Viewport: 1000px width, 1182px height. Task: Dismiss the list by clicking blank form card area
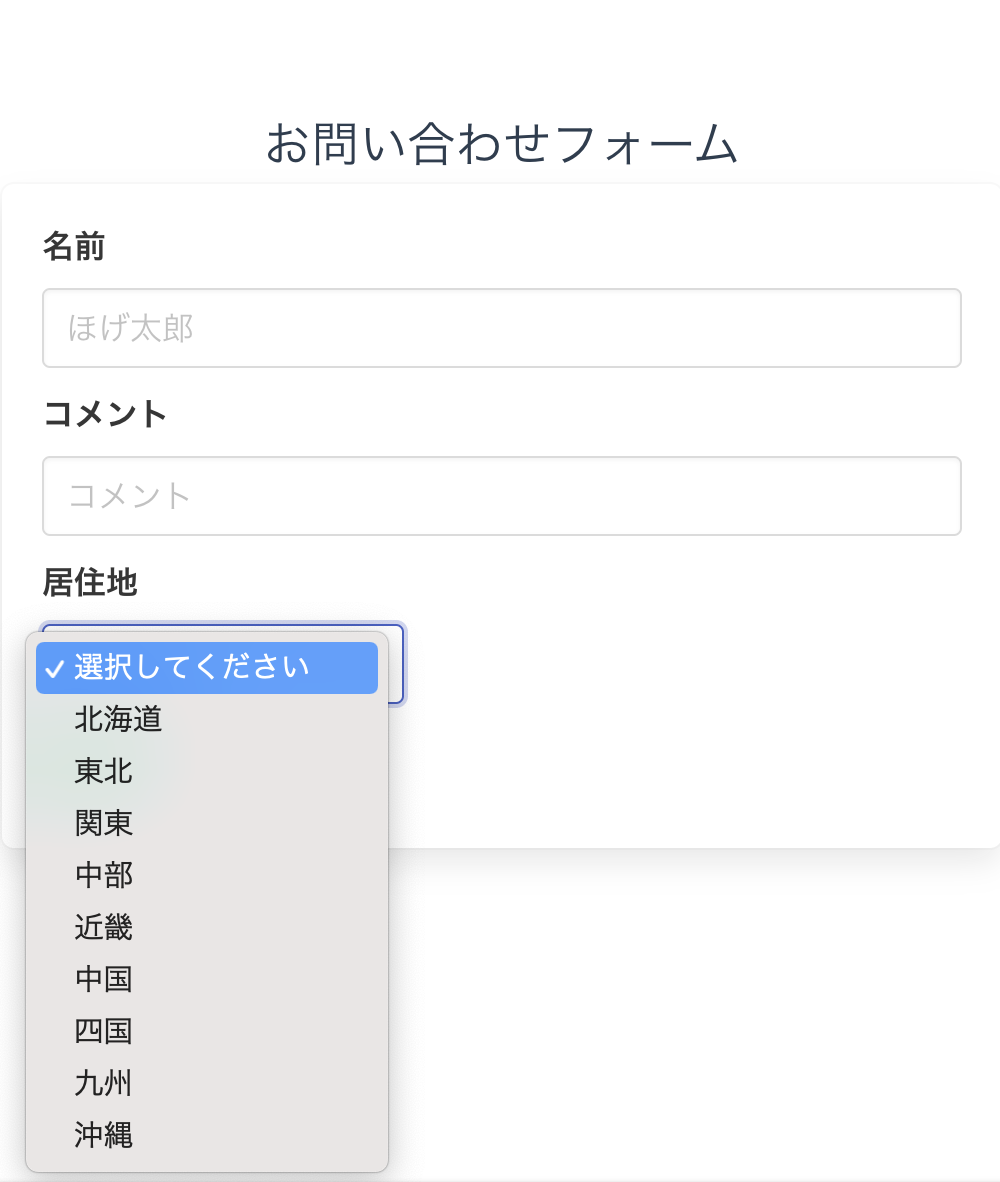pyautogui.click(x=700, y=760)
